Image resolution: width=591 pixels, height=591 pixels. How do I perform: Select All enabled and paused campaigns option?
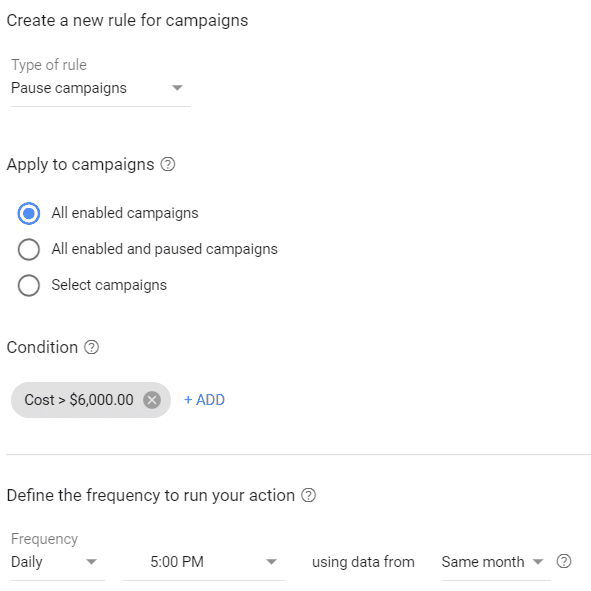[x=29, y=249]
